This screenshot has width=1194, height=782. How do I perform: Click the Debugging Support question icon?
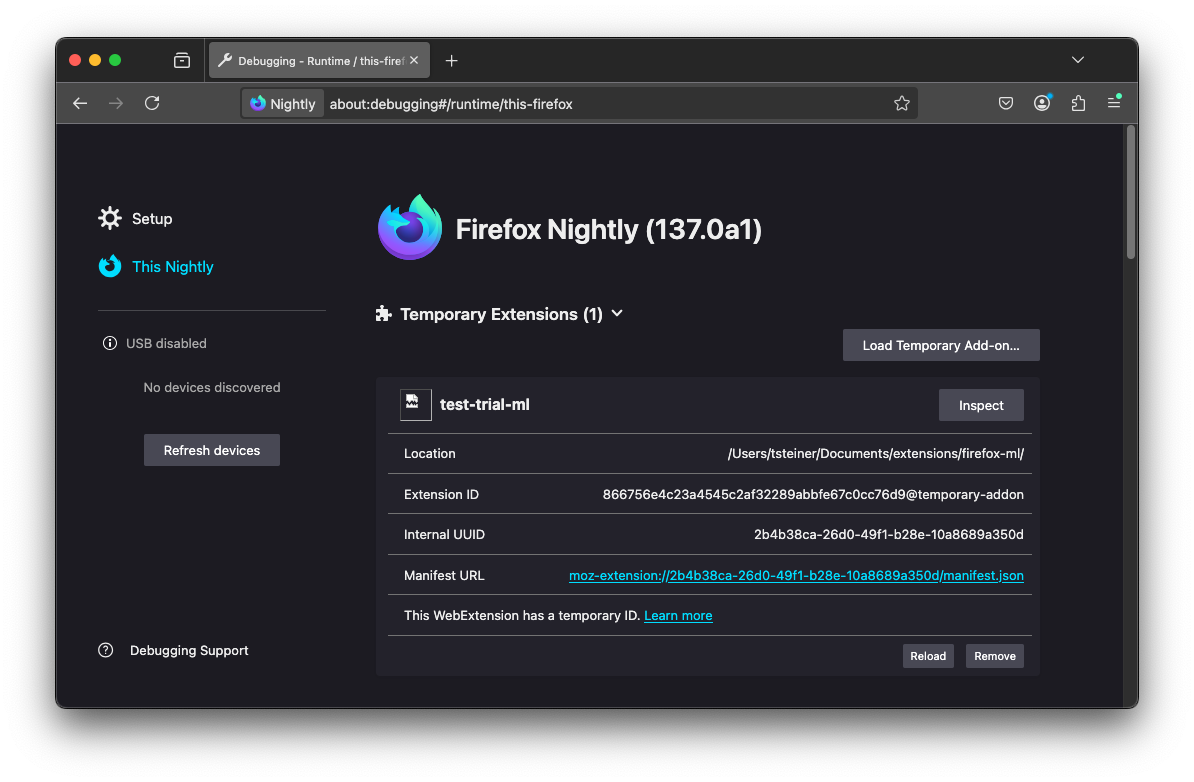pyautogui.click(x=106, y=650)
